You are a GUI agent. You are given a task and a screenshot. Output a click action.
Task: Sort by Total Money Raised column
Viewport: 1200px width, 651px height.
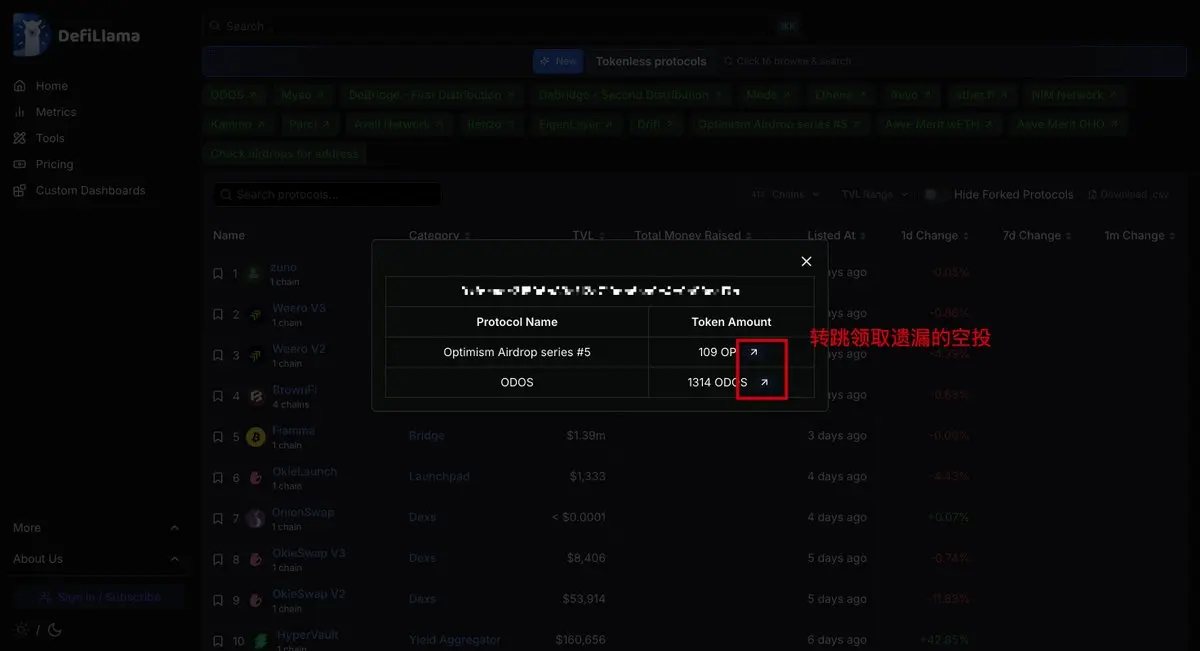(x=693, y=236)
